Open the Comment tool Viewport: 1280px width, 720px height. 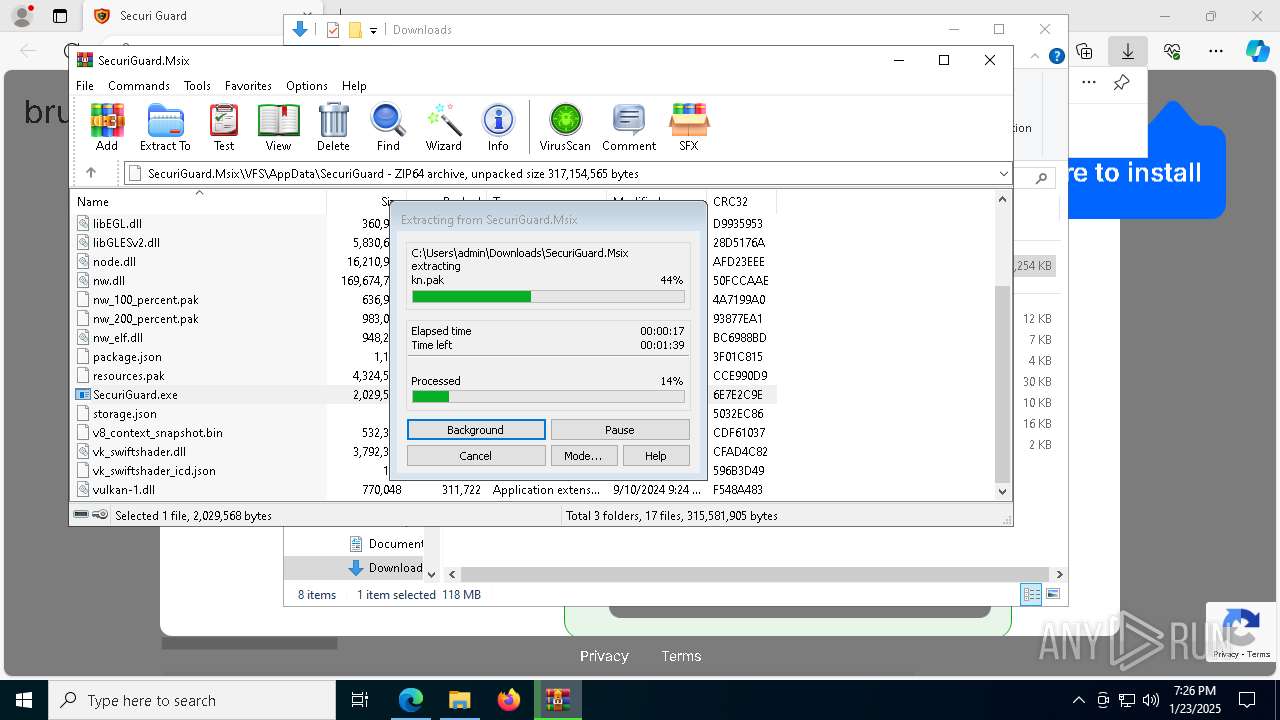tap(628, 127)
